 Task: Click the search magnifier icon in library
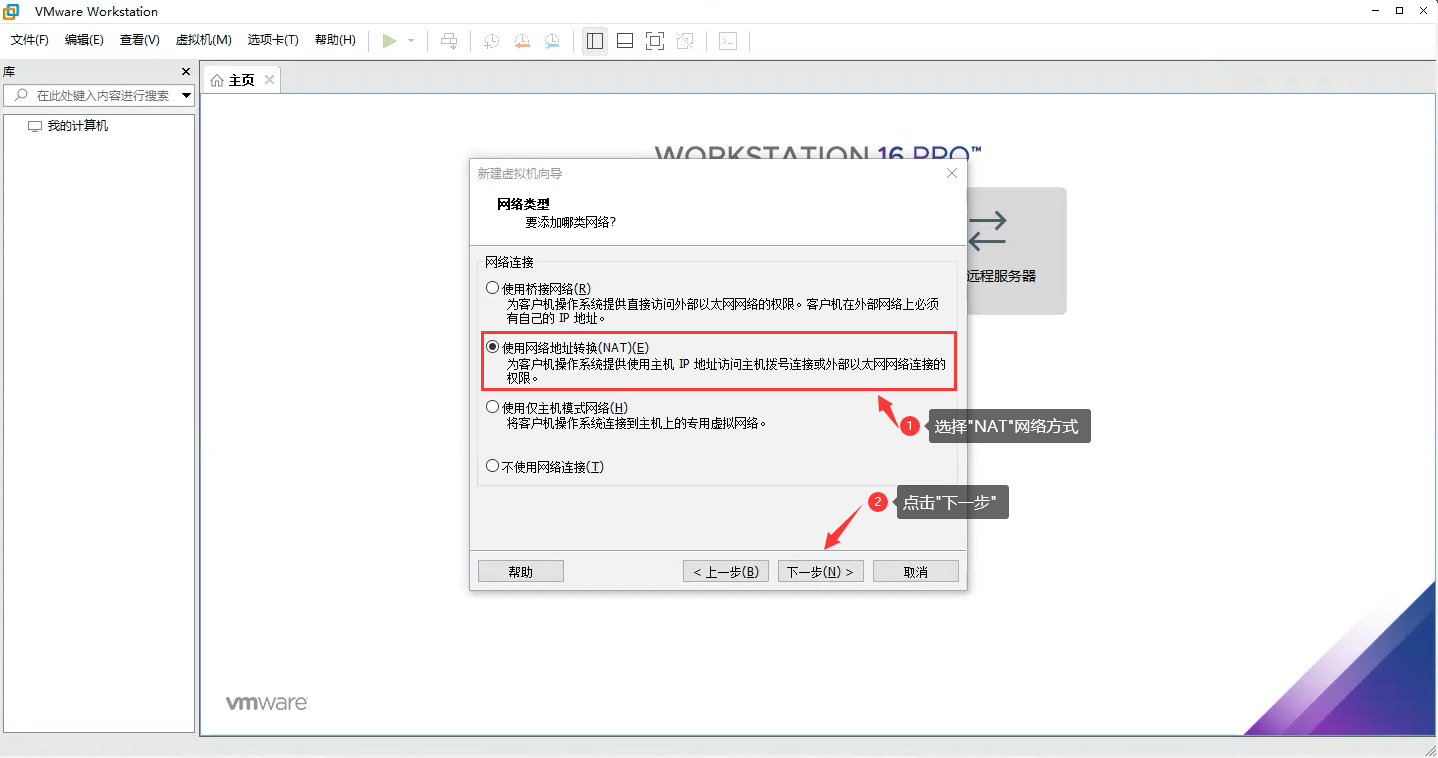(21, 95)
